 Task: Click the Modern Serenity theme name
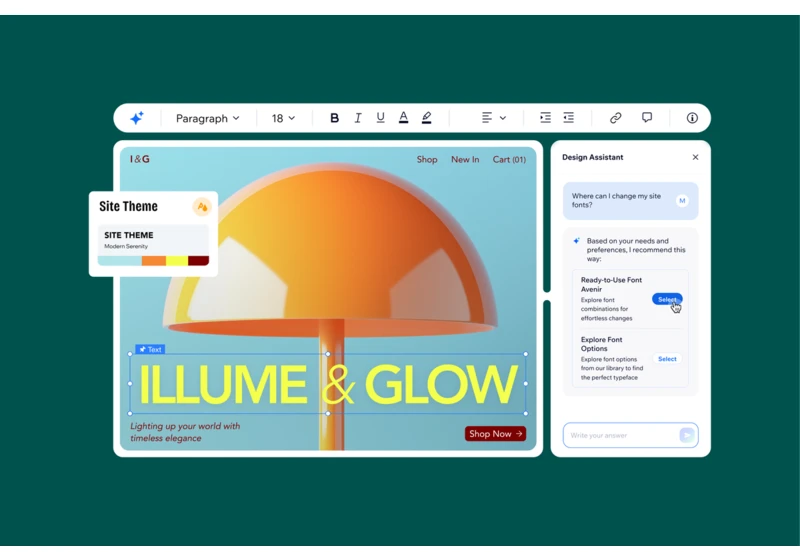(126, 246)
